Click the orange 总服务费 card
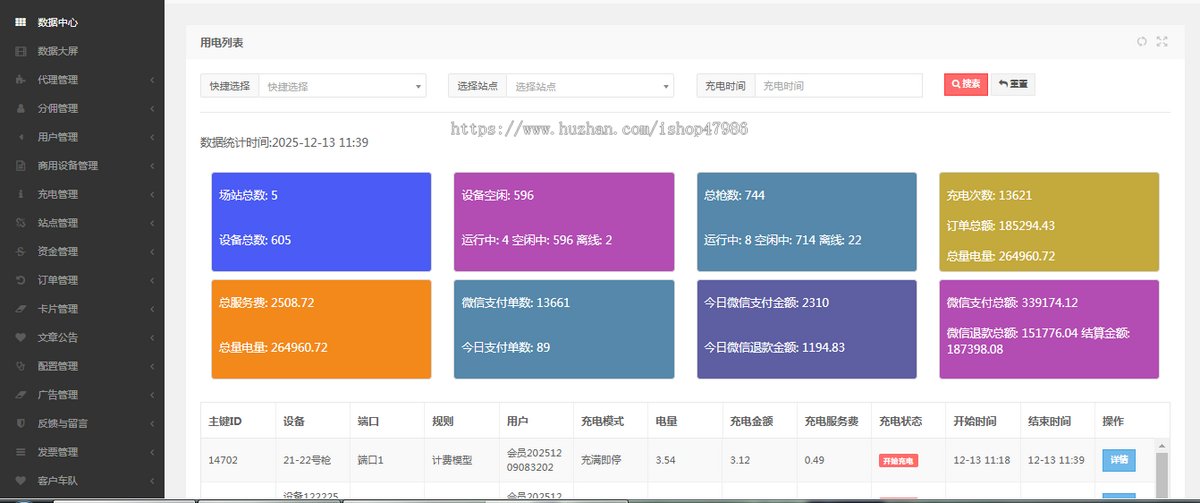This screenshot has height=503, width=1200. click(321, 329)
